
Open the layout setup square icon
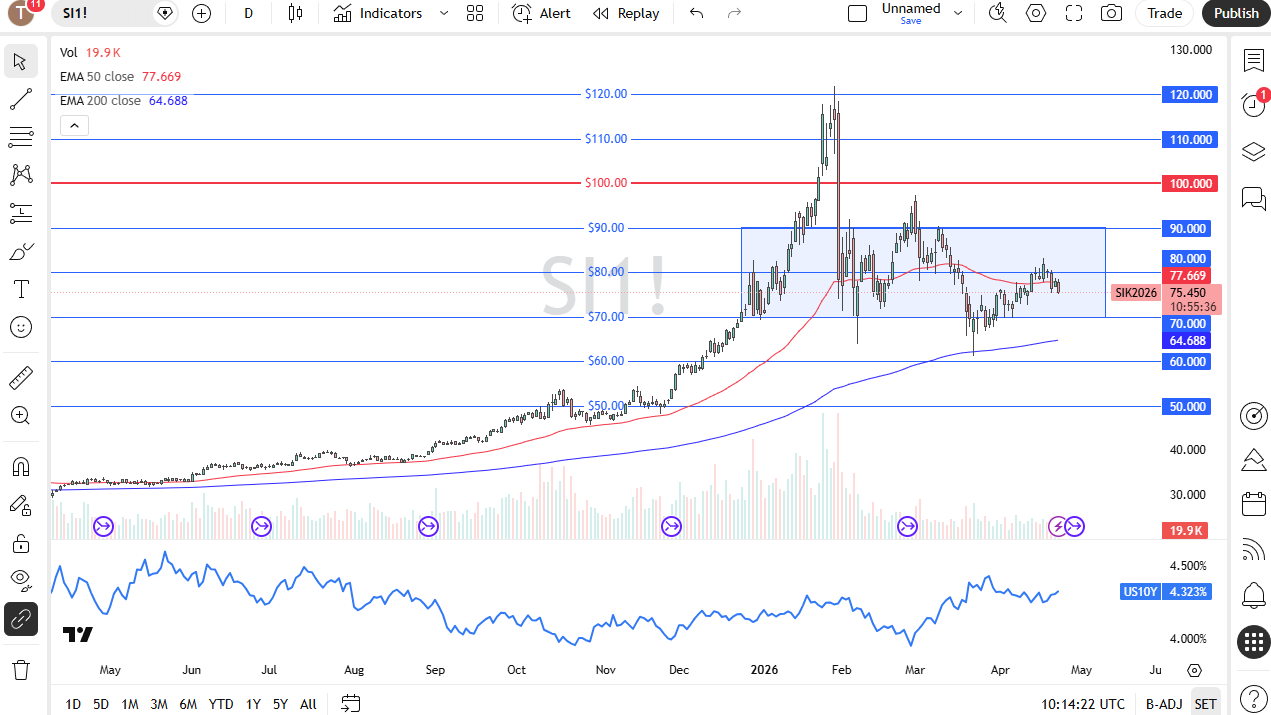[x=857, y=13]
